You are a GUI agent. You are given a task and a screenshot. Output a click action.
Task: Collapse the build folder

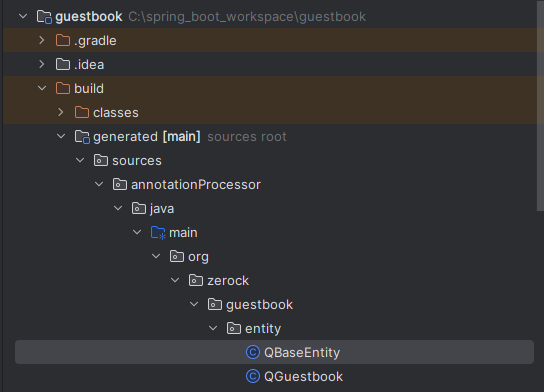coord(42,88)
